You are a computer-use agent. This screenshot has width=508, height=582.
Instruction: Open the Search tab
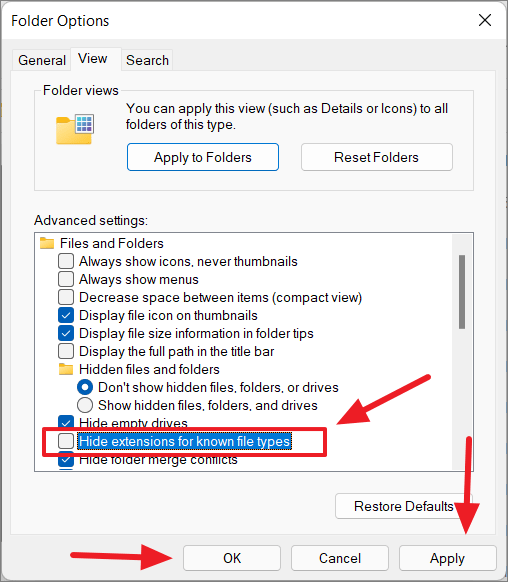(x=147, y=60)
